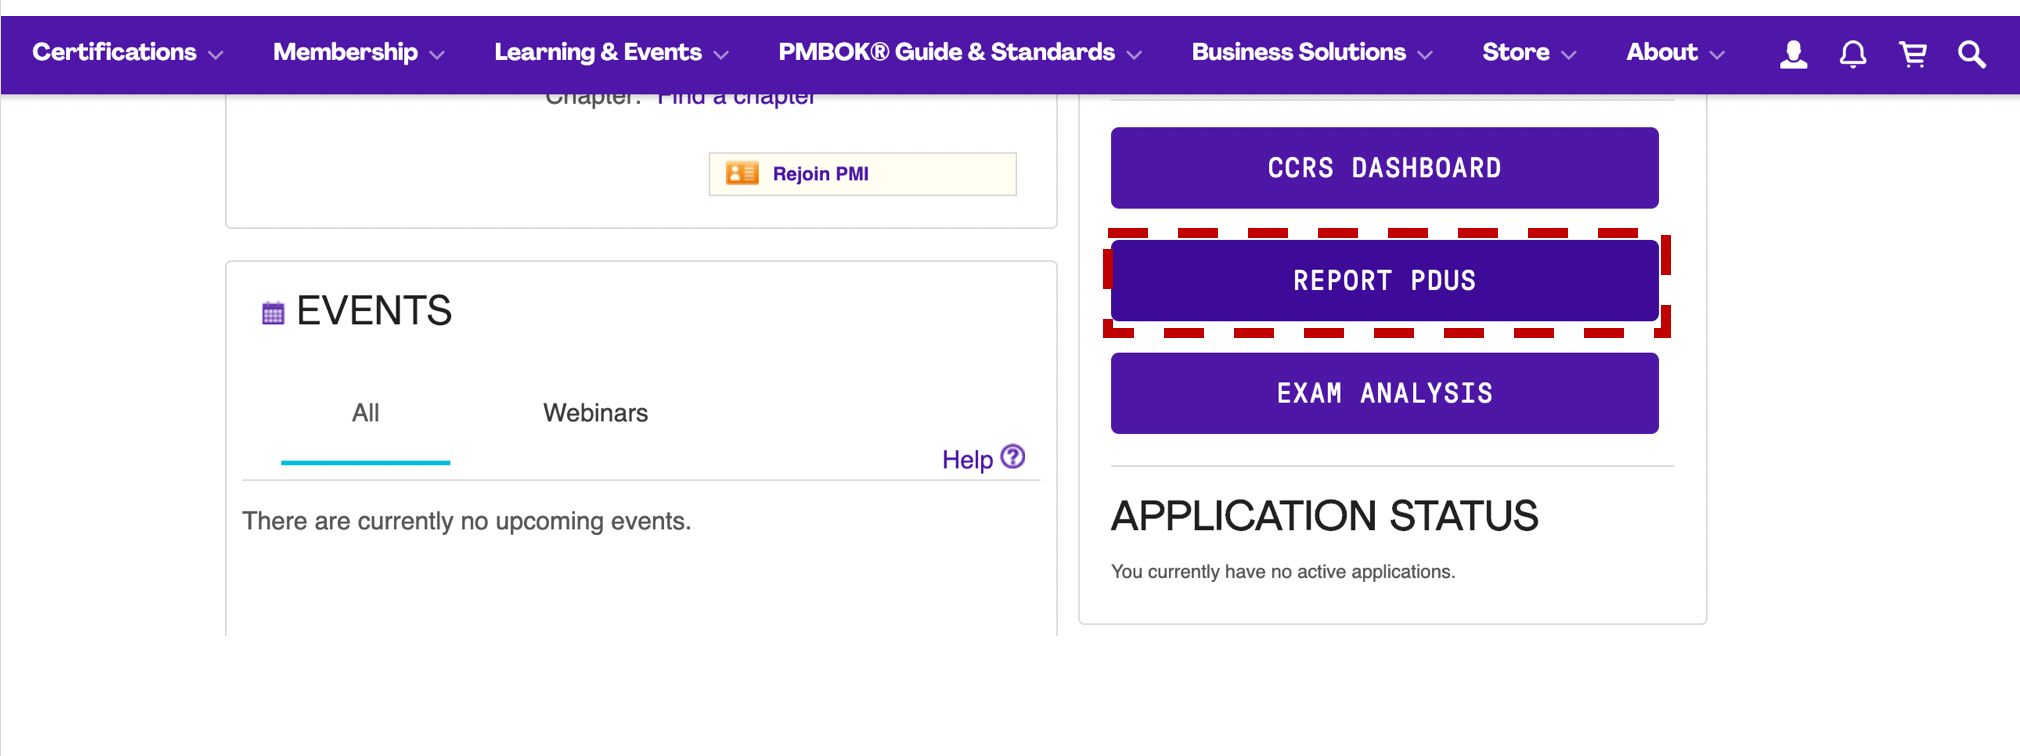Open the Membership menu
Screen dimensions: 2020x756
[345, 52]
